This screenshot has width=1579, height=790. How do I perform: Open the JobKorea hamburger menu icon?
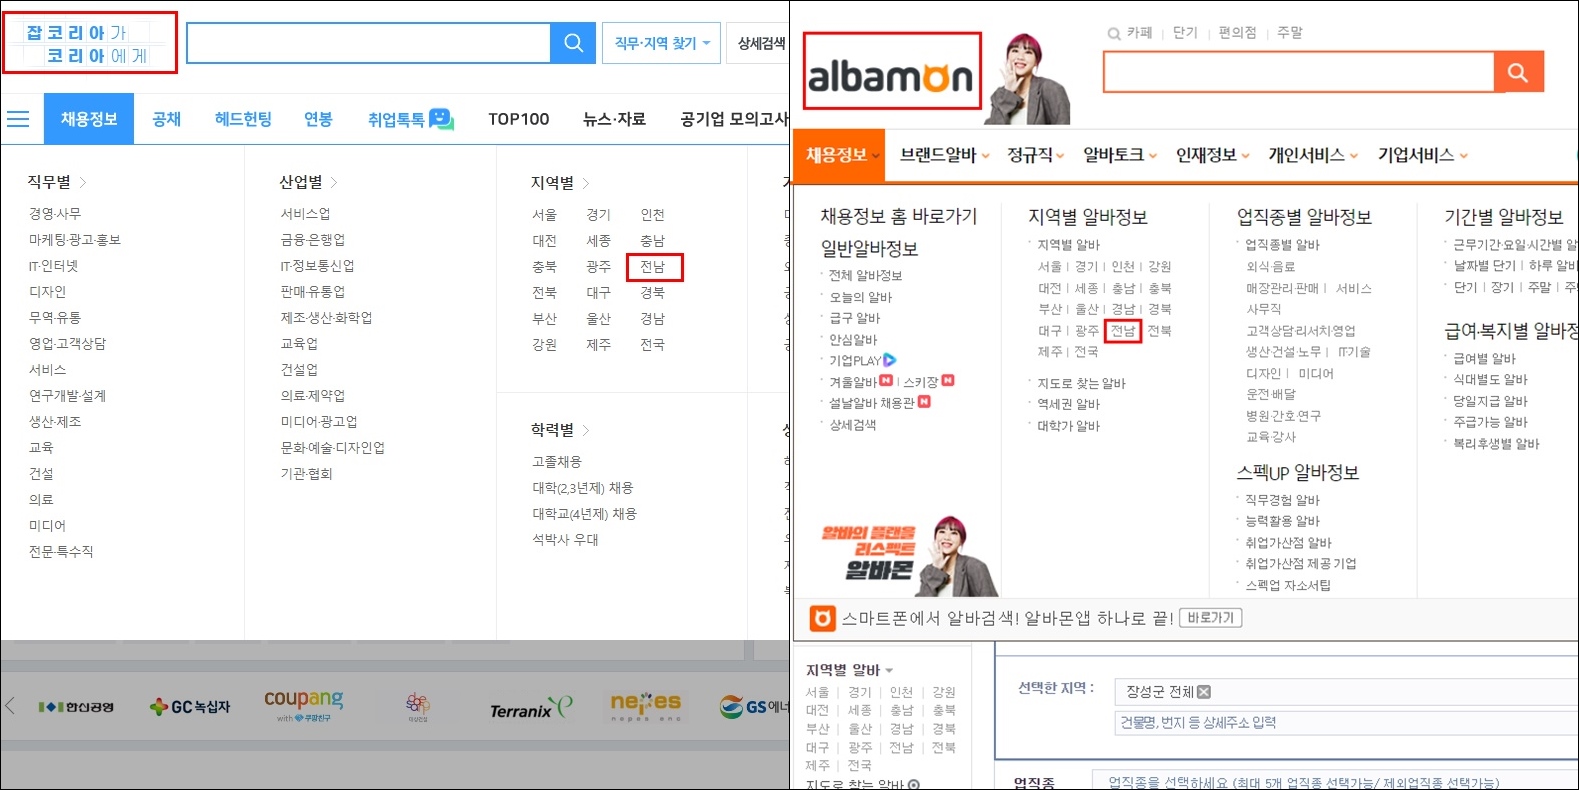click(18, 119)
